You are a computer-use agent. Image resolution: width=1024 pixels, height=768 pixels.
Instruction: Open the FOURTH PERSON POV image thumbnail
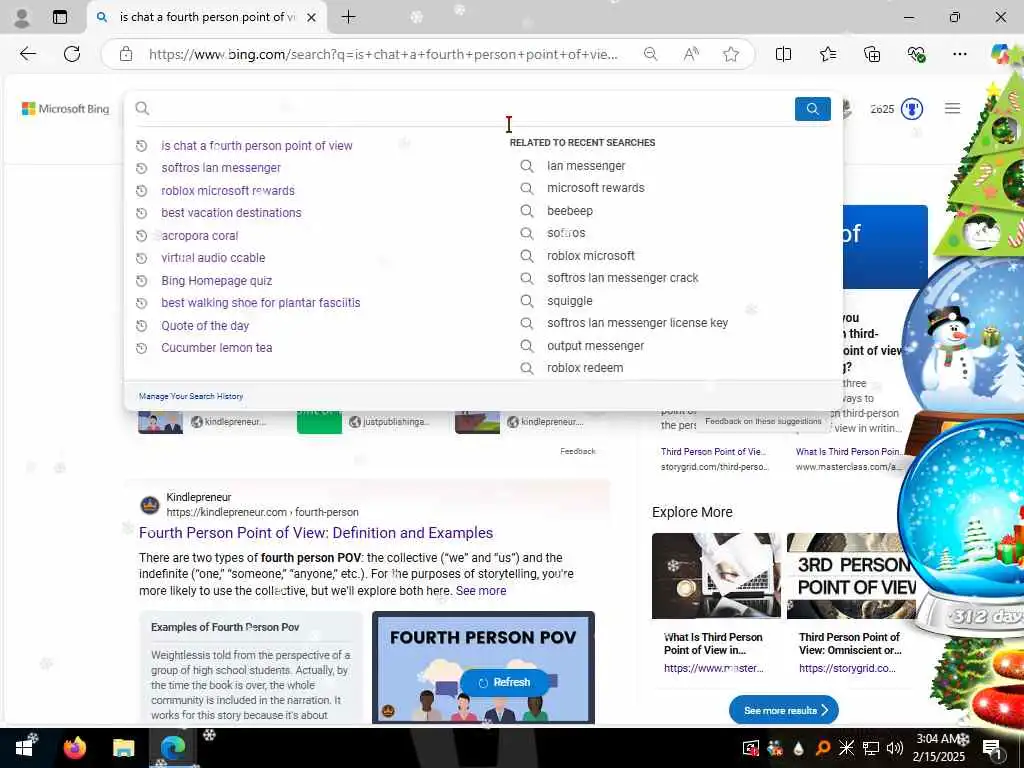(x=483, y=667)
